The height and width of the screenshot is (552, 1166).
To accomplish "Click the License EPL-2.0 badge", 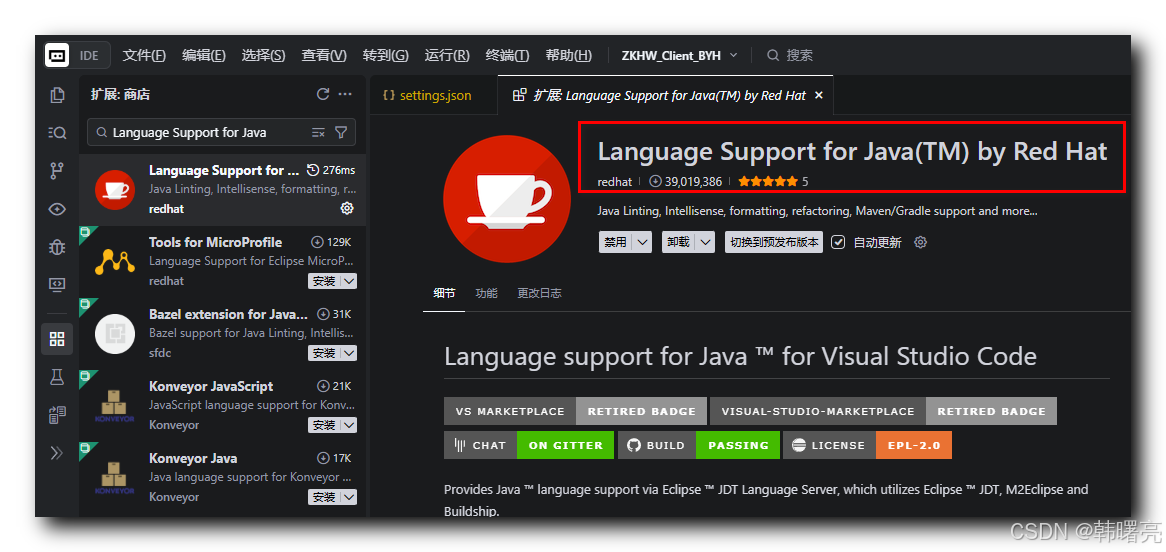I will [867, 445].
